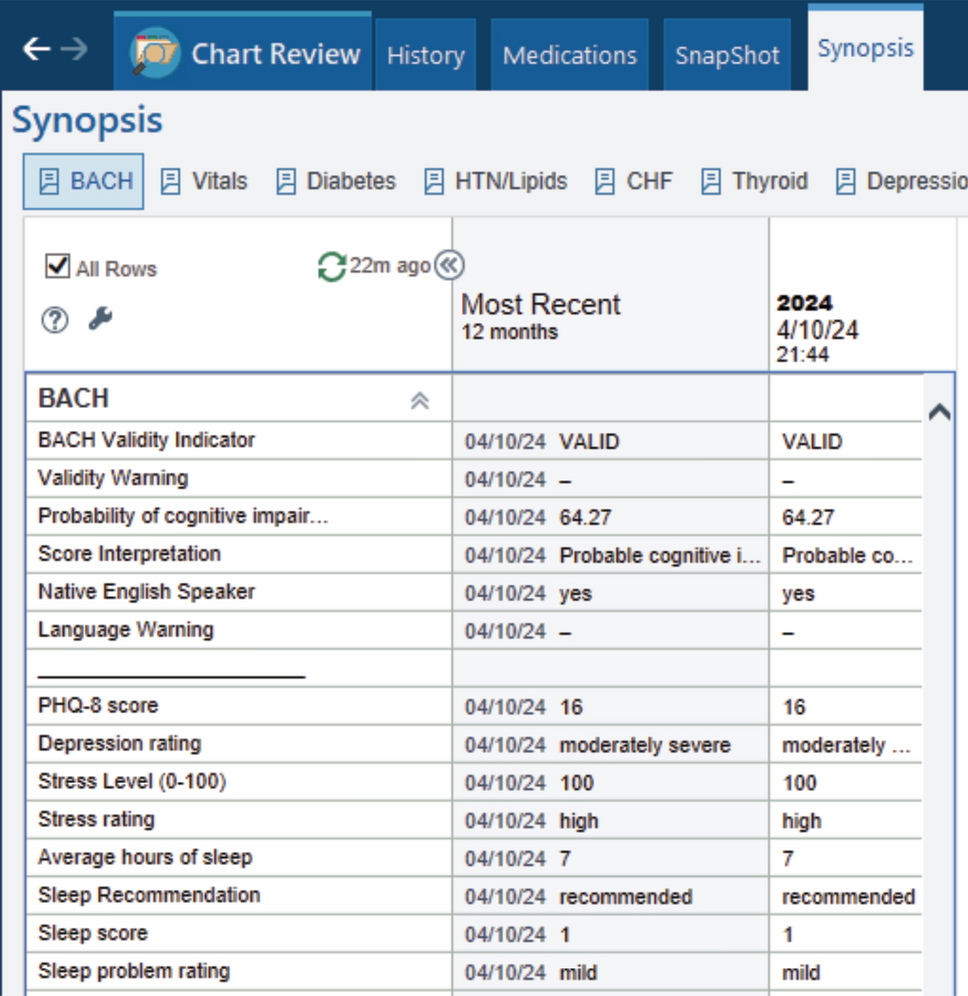Select the Thyroid synopsis view
This screenshot has width=968, height=996.
point(754,182)
